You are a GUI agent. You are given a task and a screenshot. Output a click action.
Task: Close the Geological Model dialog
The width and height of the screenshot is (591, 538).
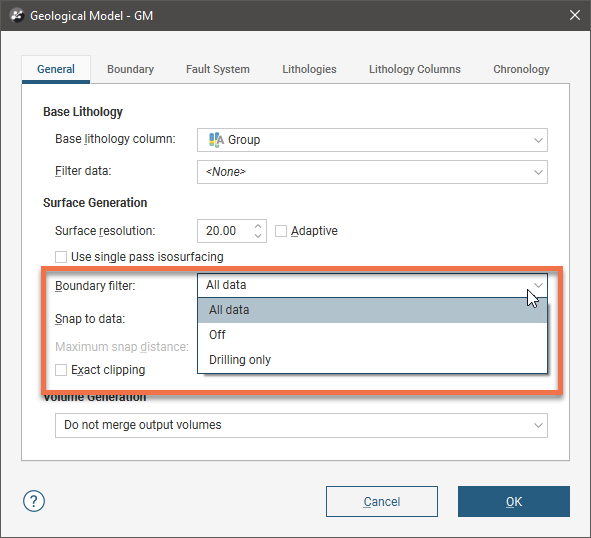(x=575, y=15)
